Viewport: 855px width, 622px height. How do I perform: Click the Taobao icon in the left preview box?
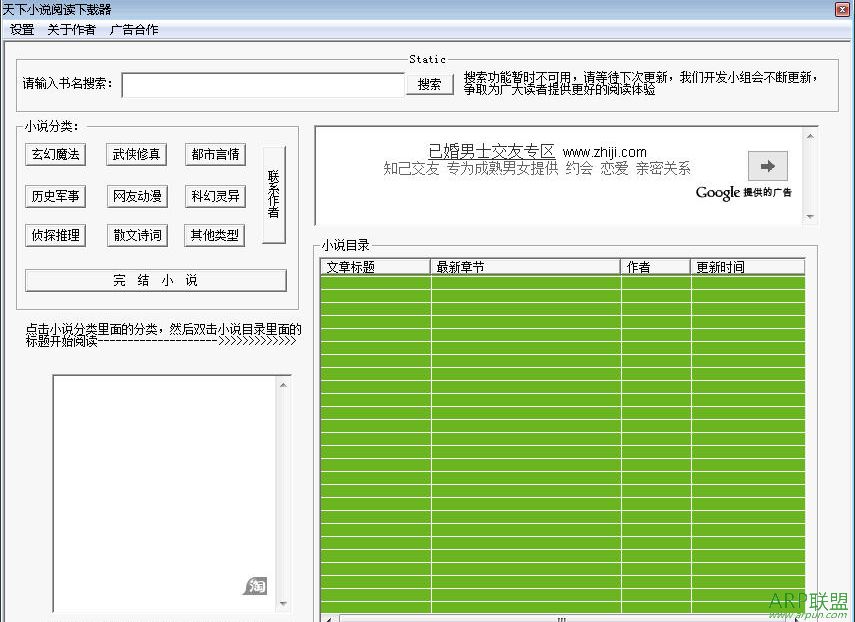(x=256, y=585)
